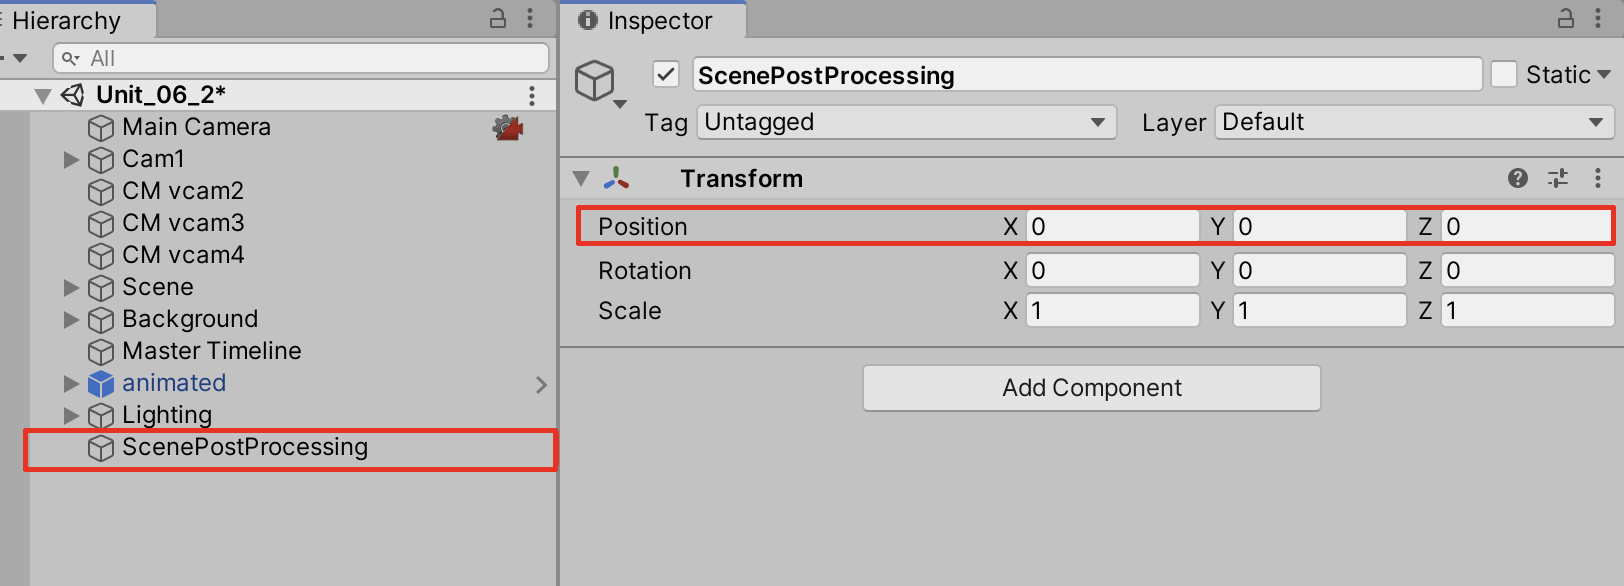Viewport: 1624px width, 586px height.
Task: Open the Transform component help icon
Action: point(1517,178)
